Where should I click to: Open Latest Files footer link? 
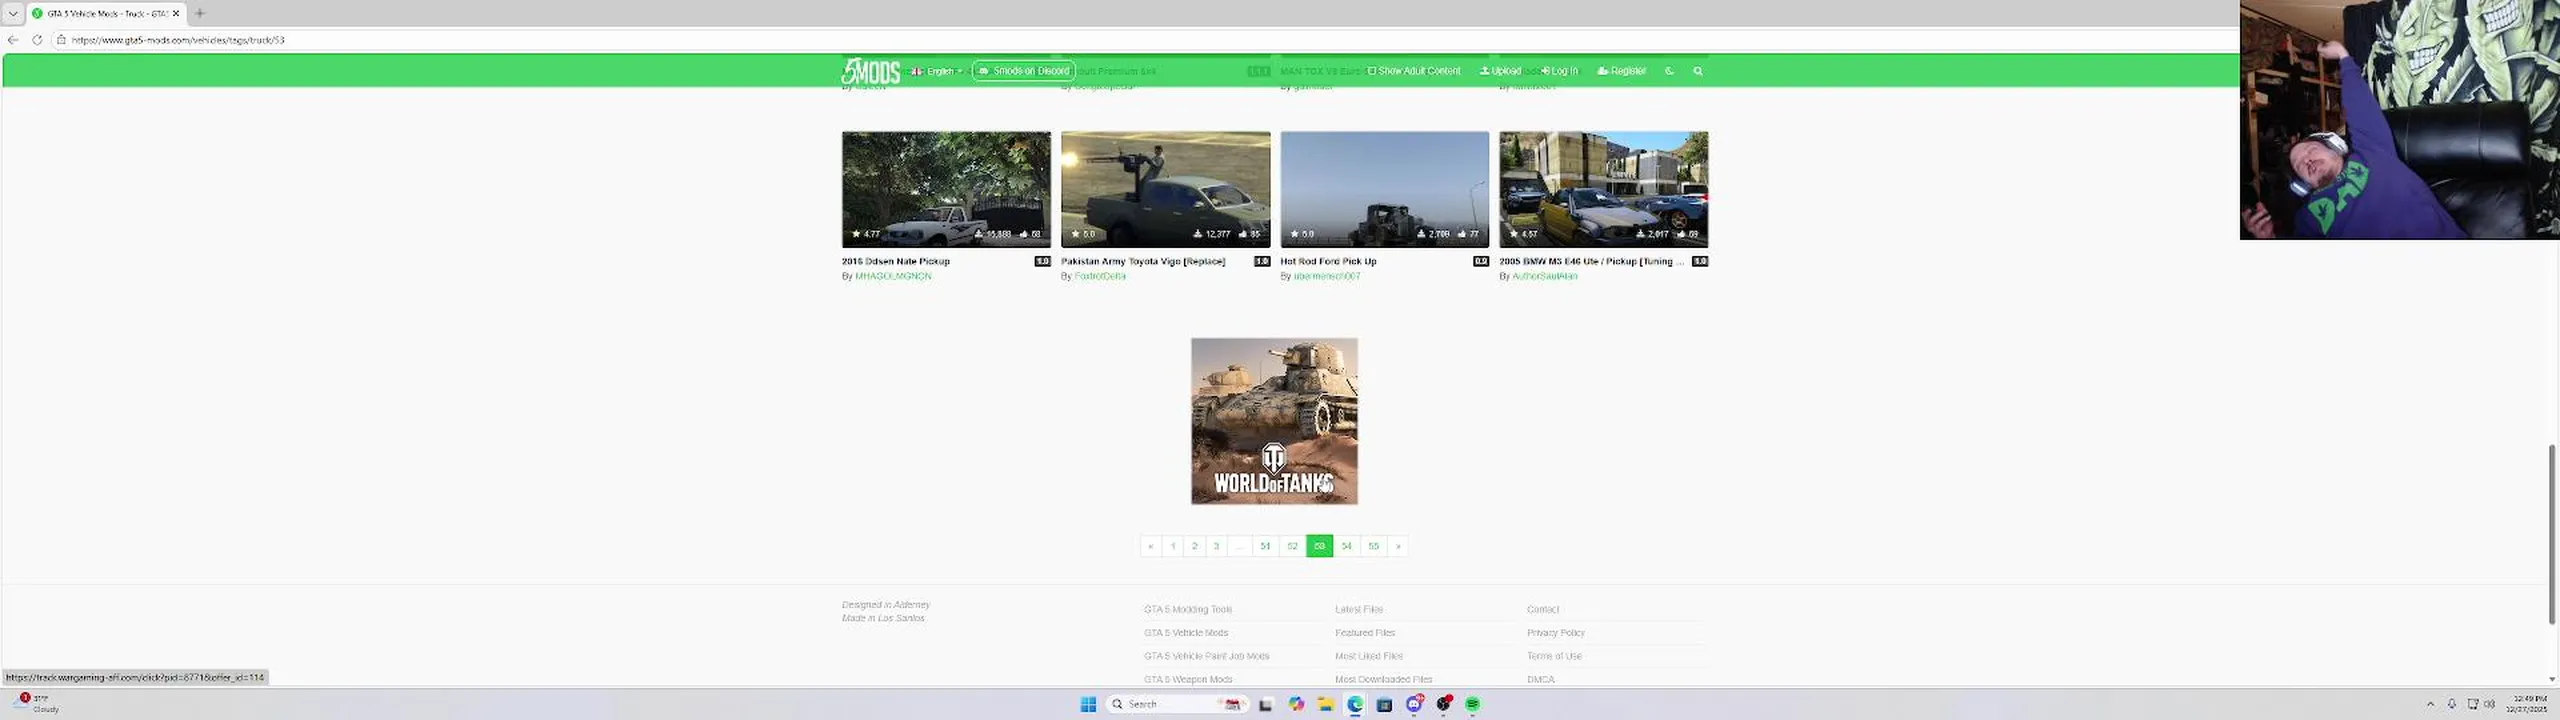click(x=1359, y=609)
